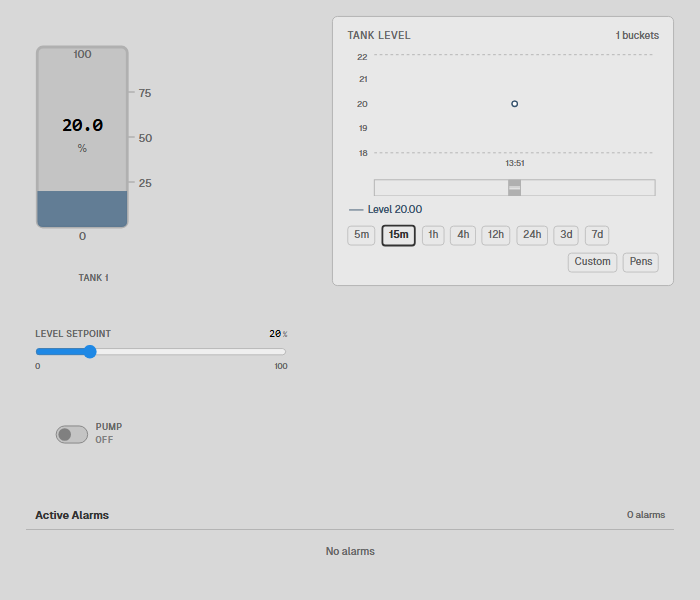
Task: Click the TANK 1 label
Action: coord(93,278)
